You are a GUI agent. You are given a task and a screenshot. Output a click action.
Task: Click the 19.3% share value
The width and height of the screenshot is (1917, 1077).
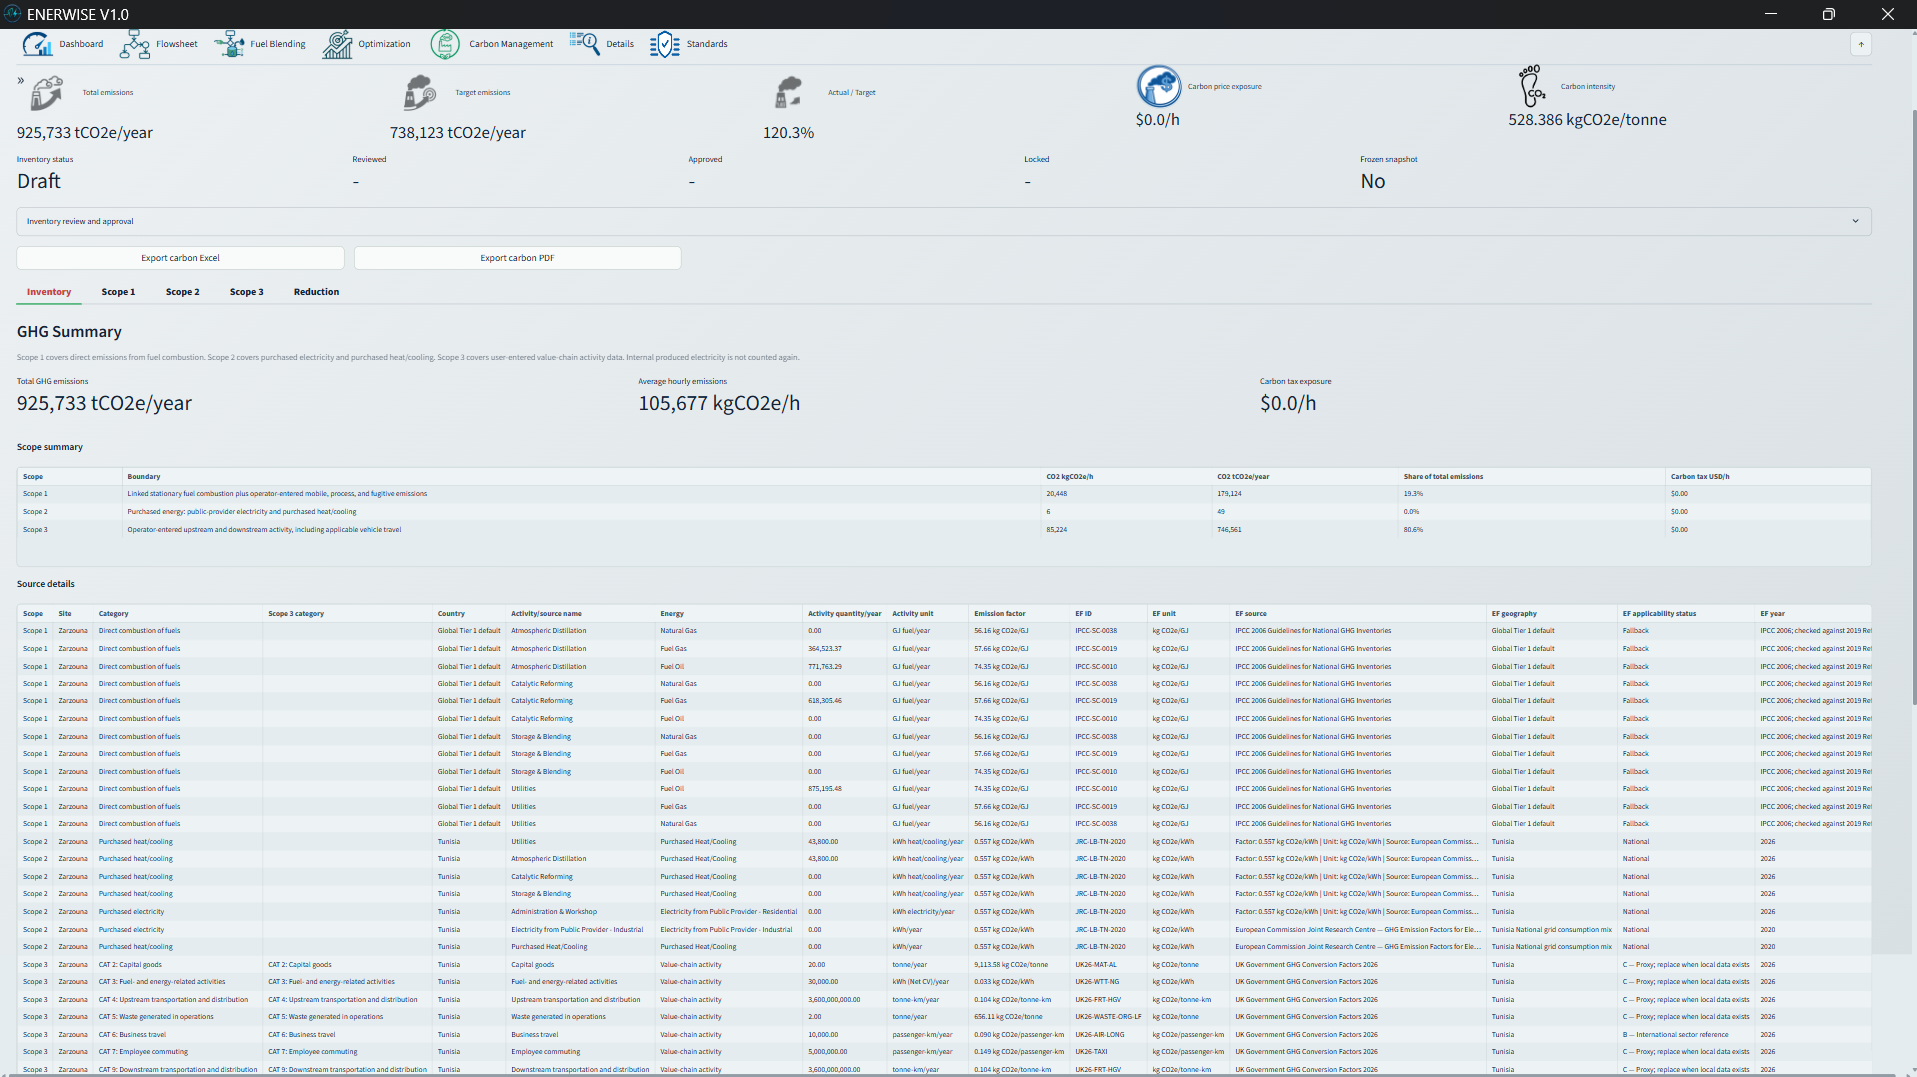(1413, 494)
